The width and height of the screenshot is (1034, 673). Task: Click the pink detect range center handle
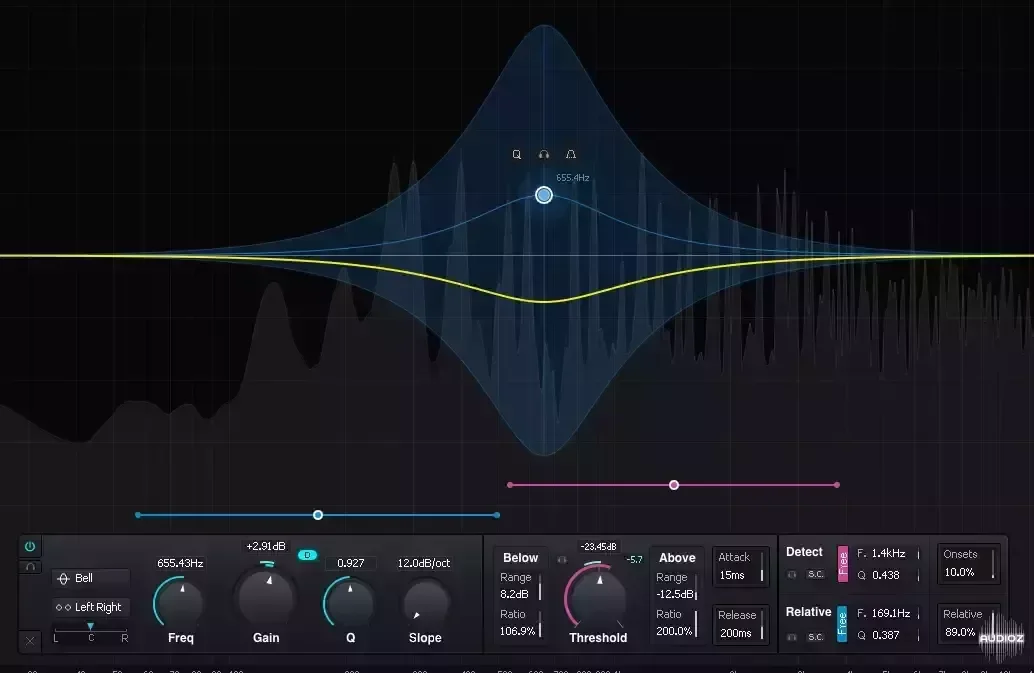[674, 485]
